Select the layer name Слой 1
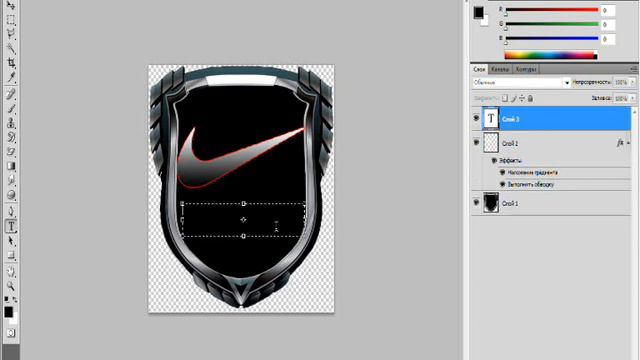Image resolution: width=640 pixels, height=360 pixels. point(510,203)
